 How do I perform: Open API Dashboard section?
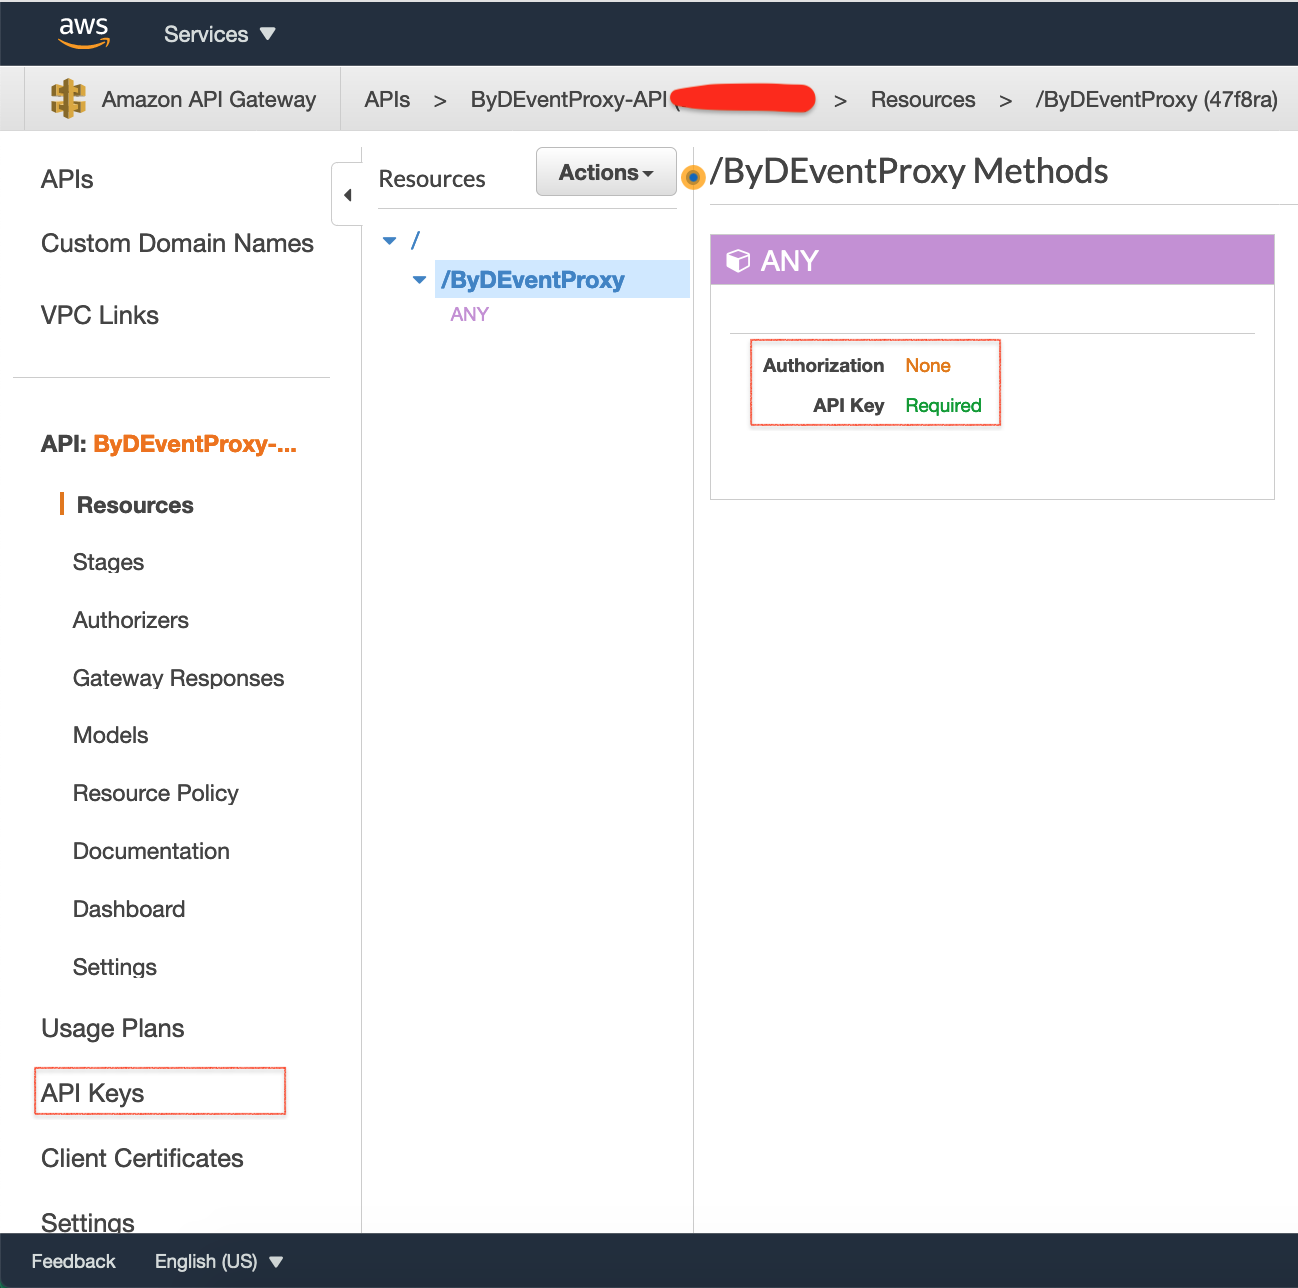point(129,910)
